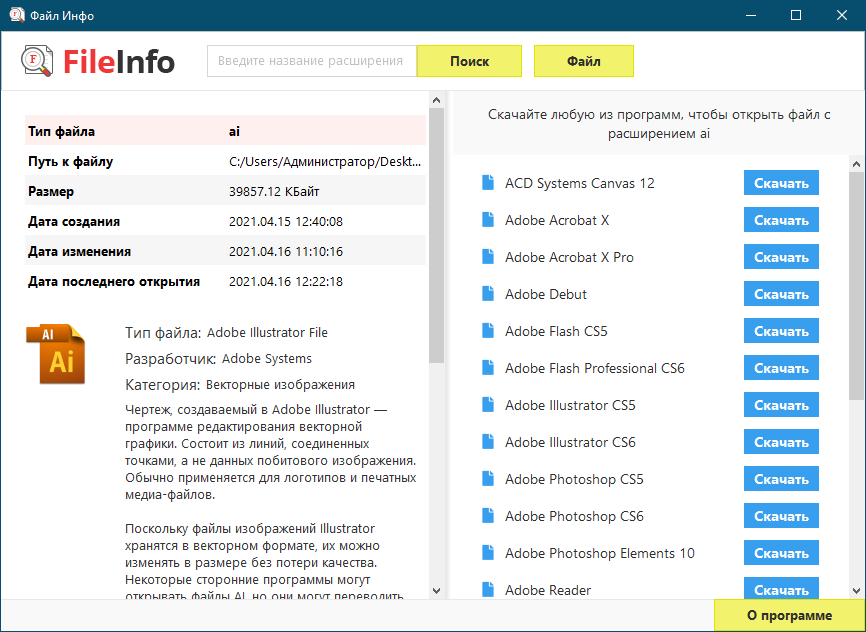Click the orange Ai file type icon
Screen dimensions: 866x632
[x=56, y=354]
